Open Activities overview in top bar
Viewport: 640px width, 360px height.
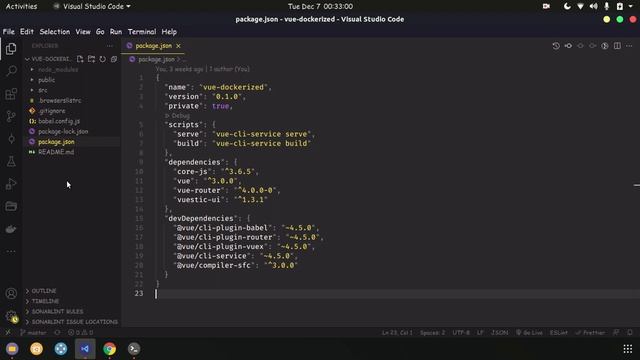click(x=21, y=6)
